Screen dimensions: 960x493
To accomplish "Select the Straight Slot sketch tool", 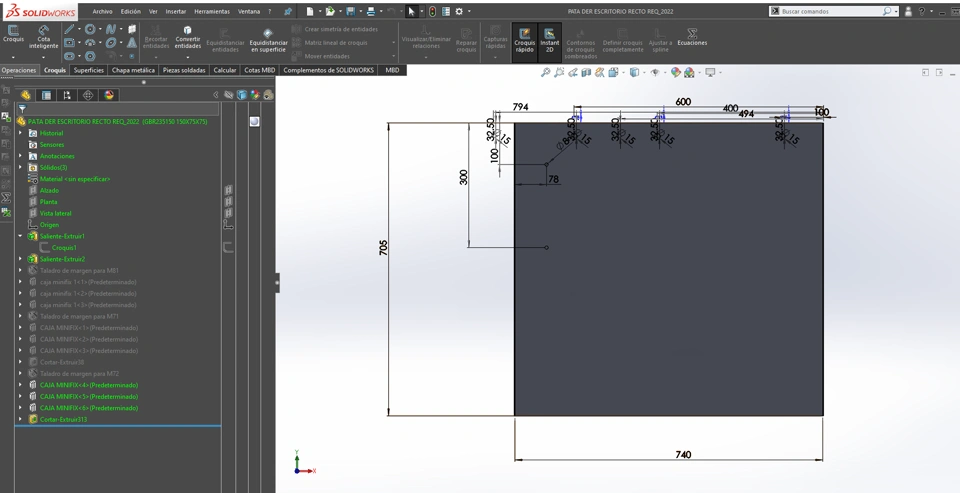I will (69, 56).
